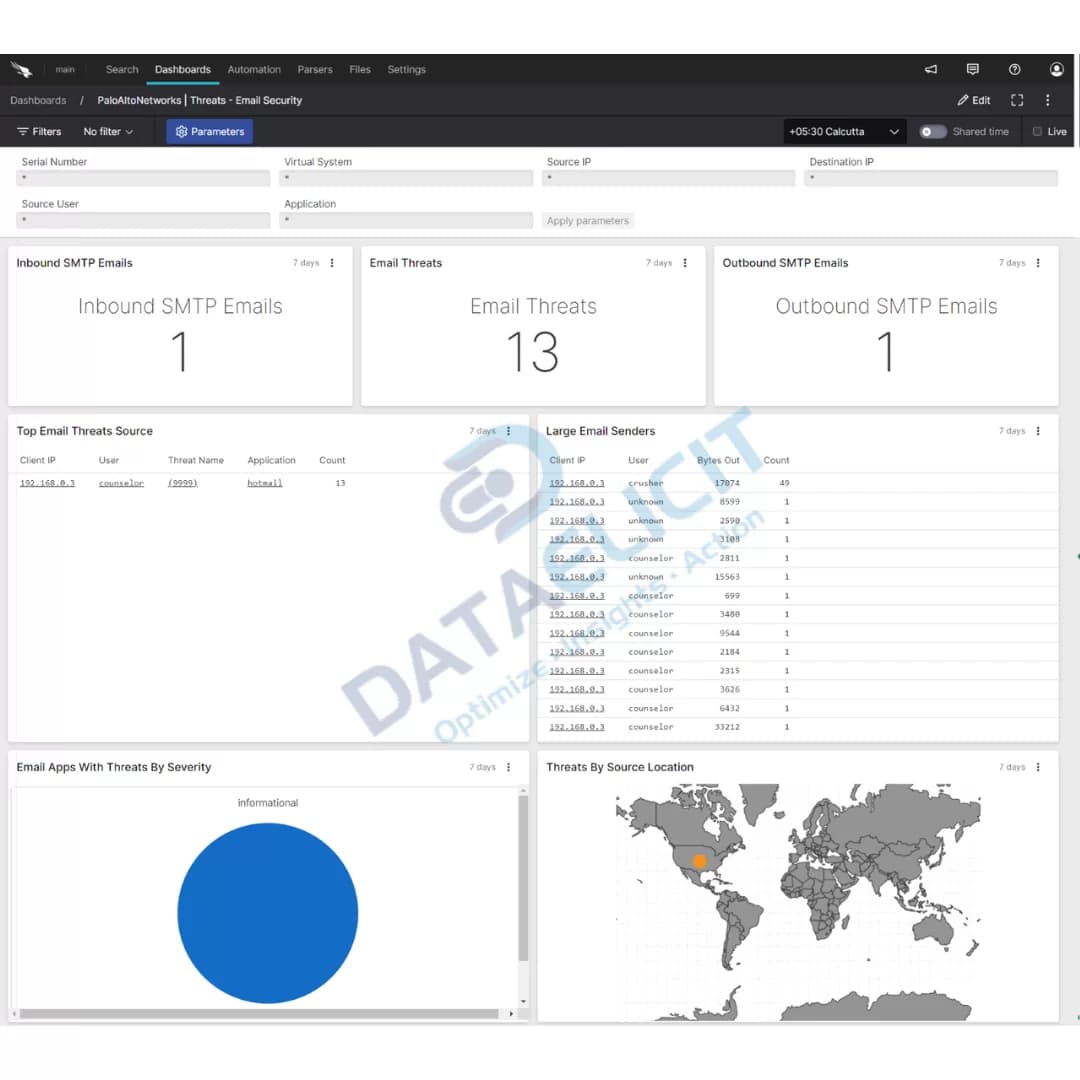The width and height of the screenshot is (1080, 1080).
Task: Open the Email Threats panel options menu
Action: point(684,262)
